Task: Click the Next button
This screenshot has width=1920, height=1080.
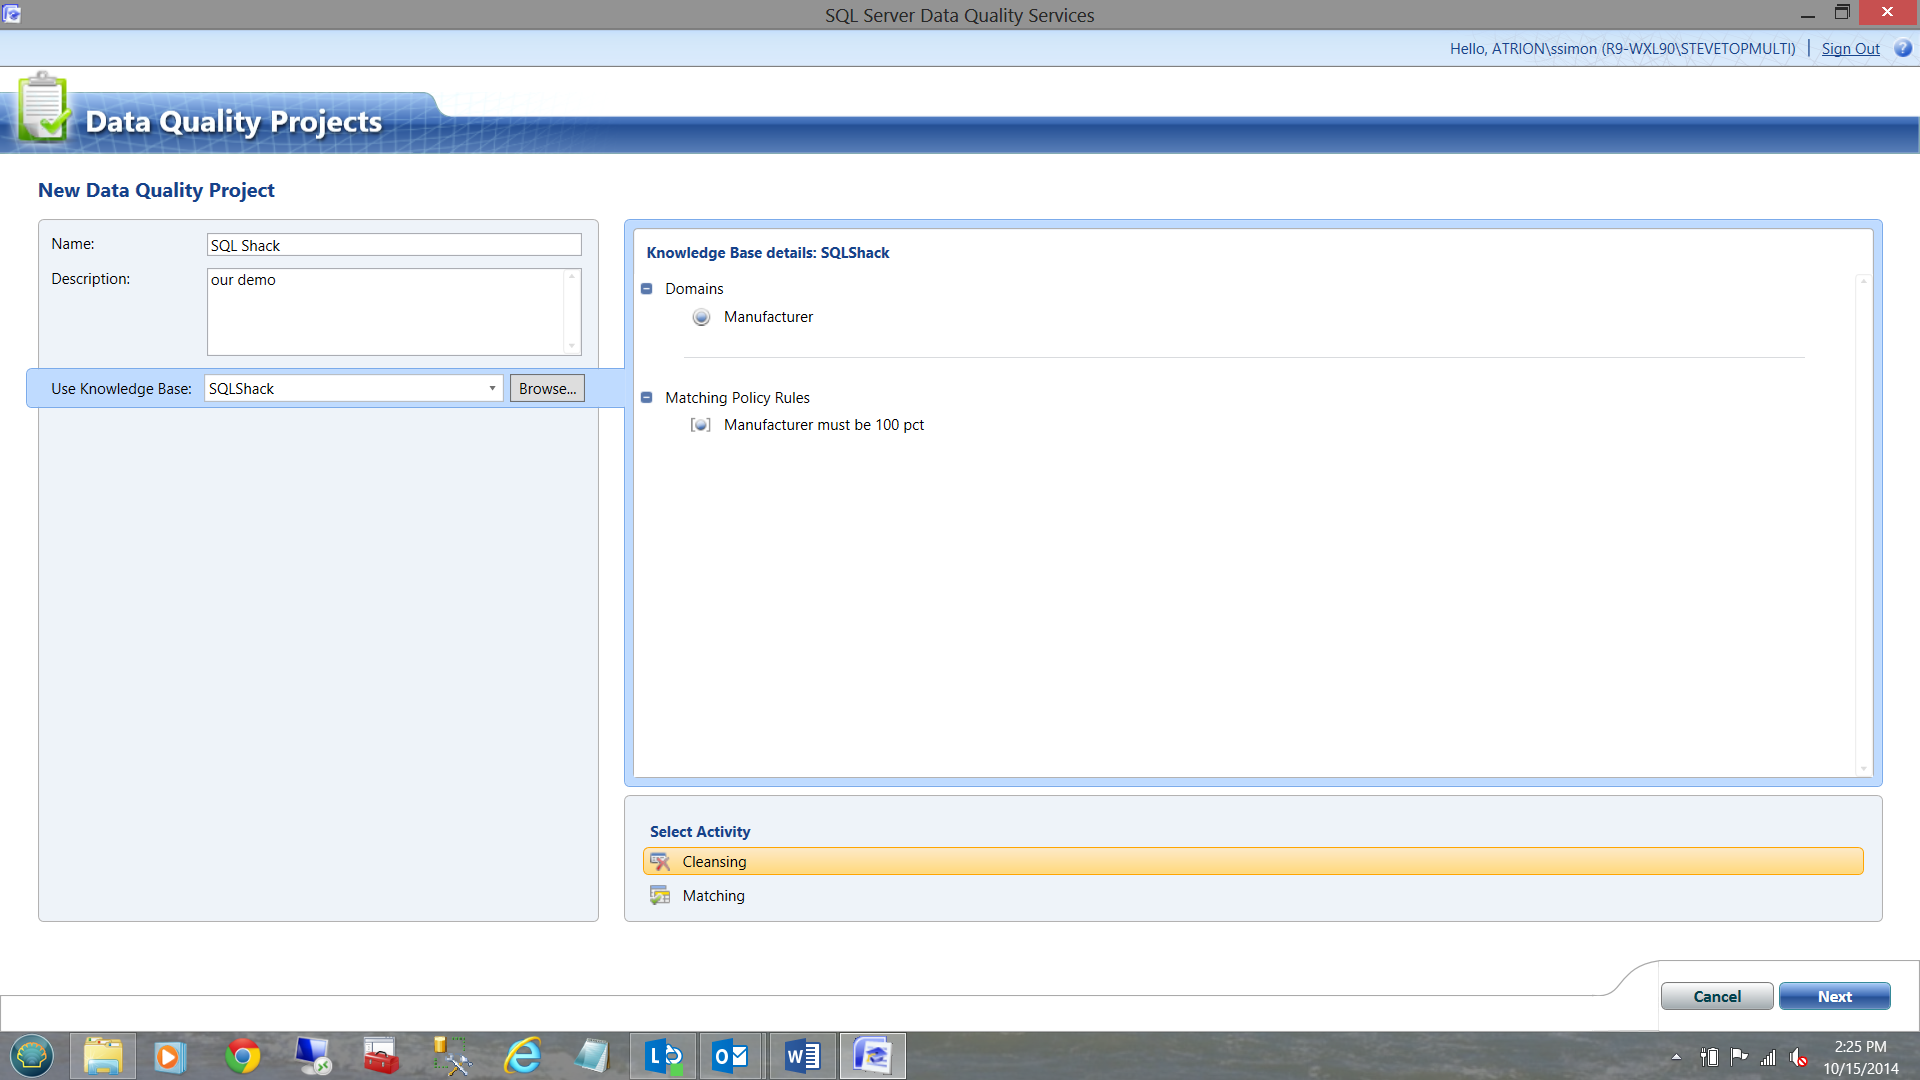Action: point(1834,997)
